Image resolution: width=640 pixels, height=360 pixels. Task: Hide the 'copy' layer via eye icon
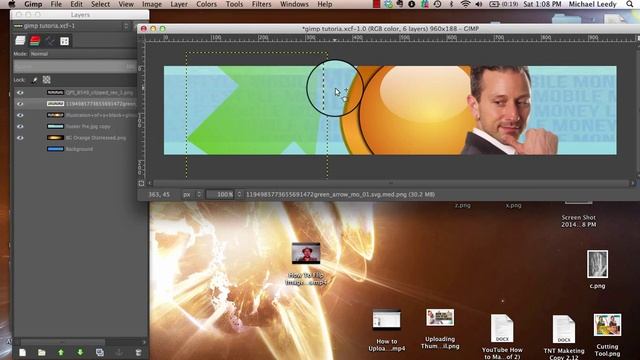point(20,127)
